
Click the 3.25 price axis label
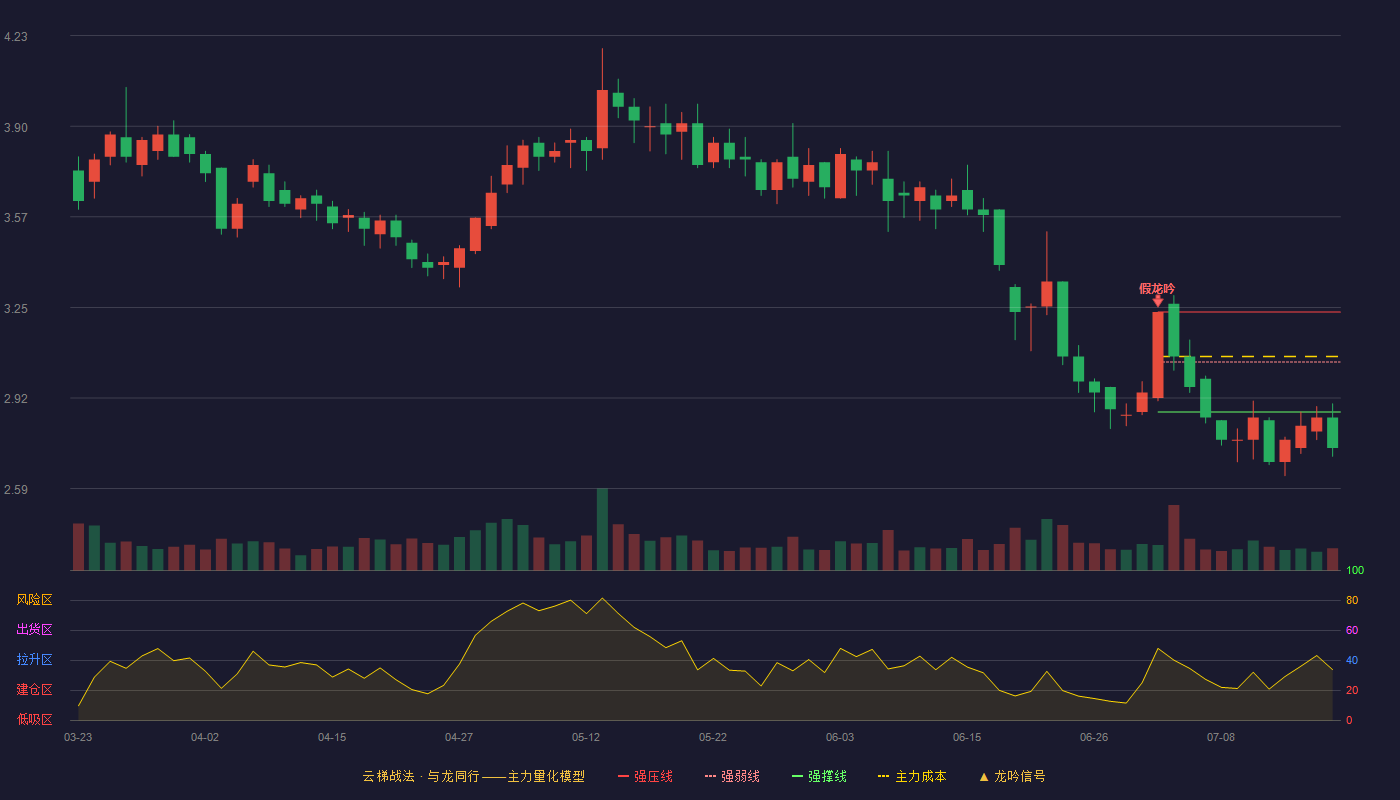pos(16,309)
